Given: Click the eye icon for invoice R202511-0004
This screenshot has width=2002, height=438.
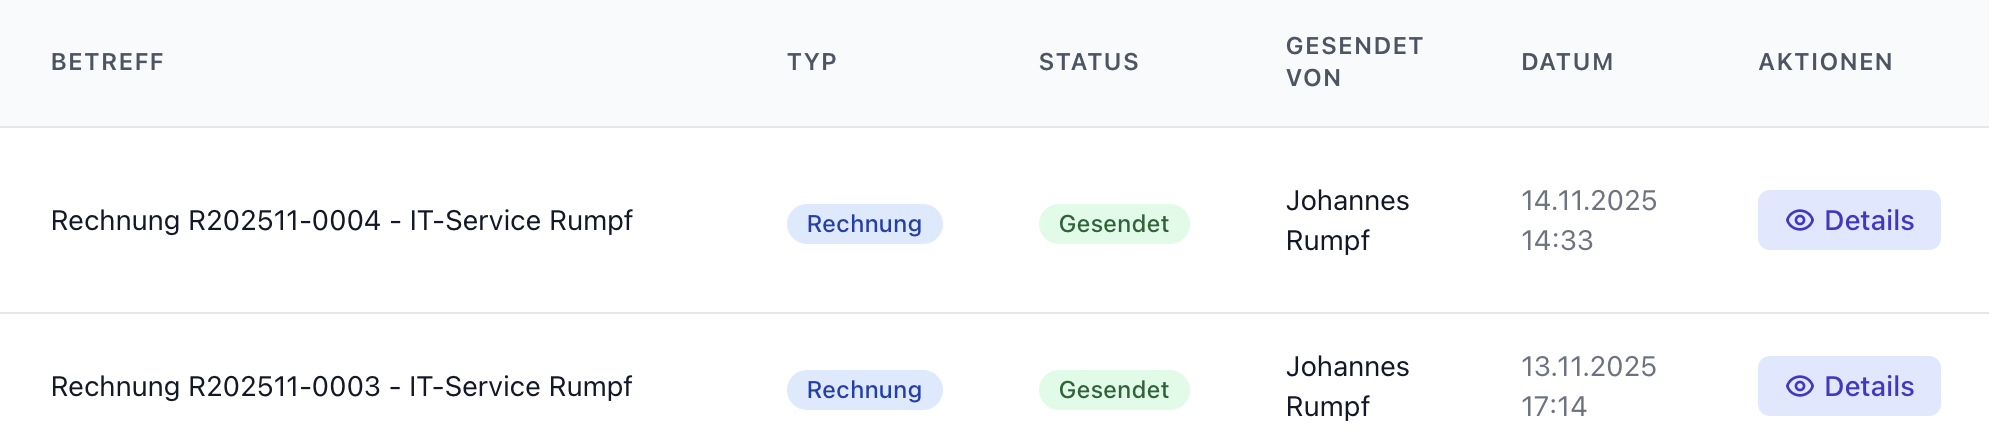Looking at the screenshot, I should coord(1799,221).
